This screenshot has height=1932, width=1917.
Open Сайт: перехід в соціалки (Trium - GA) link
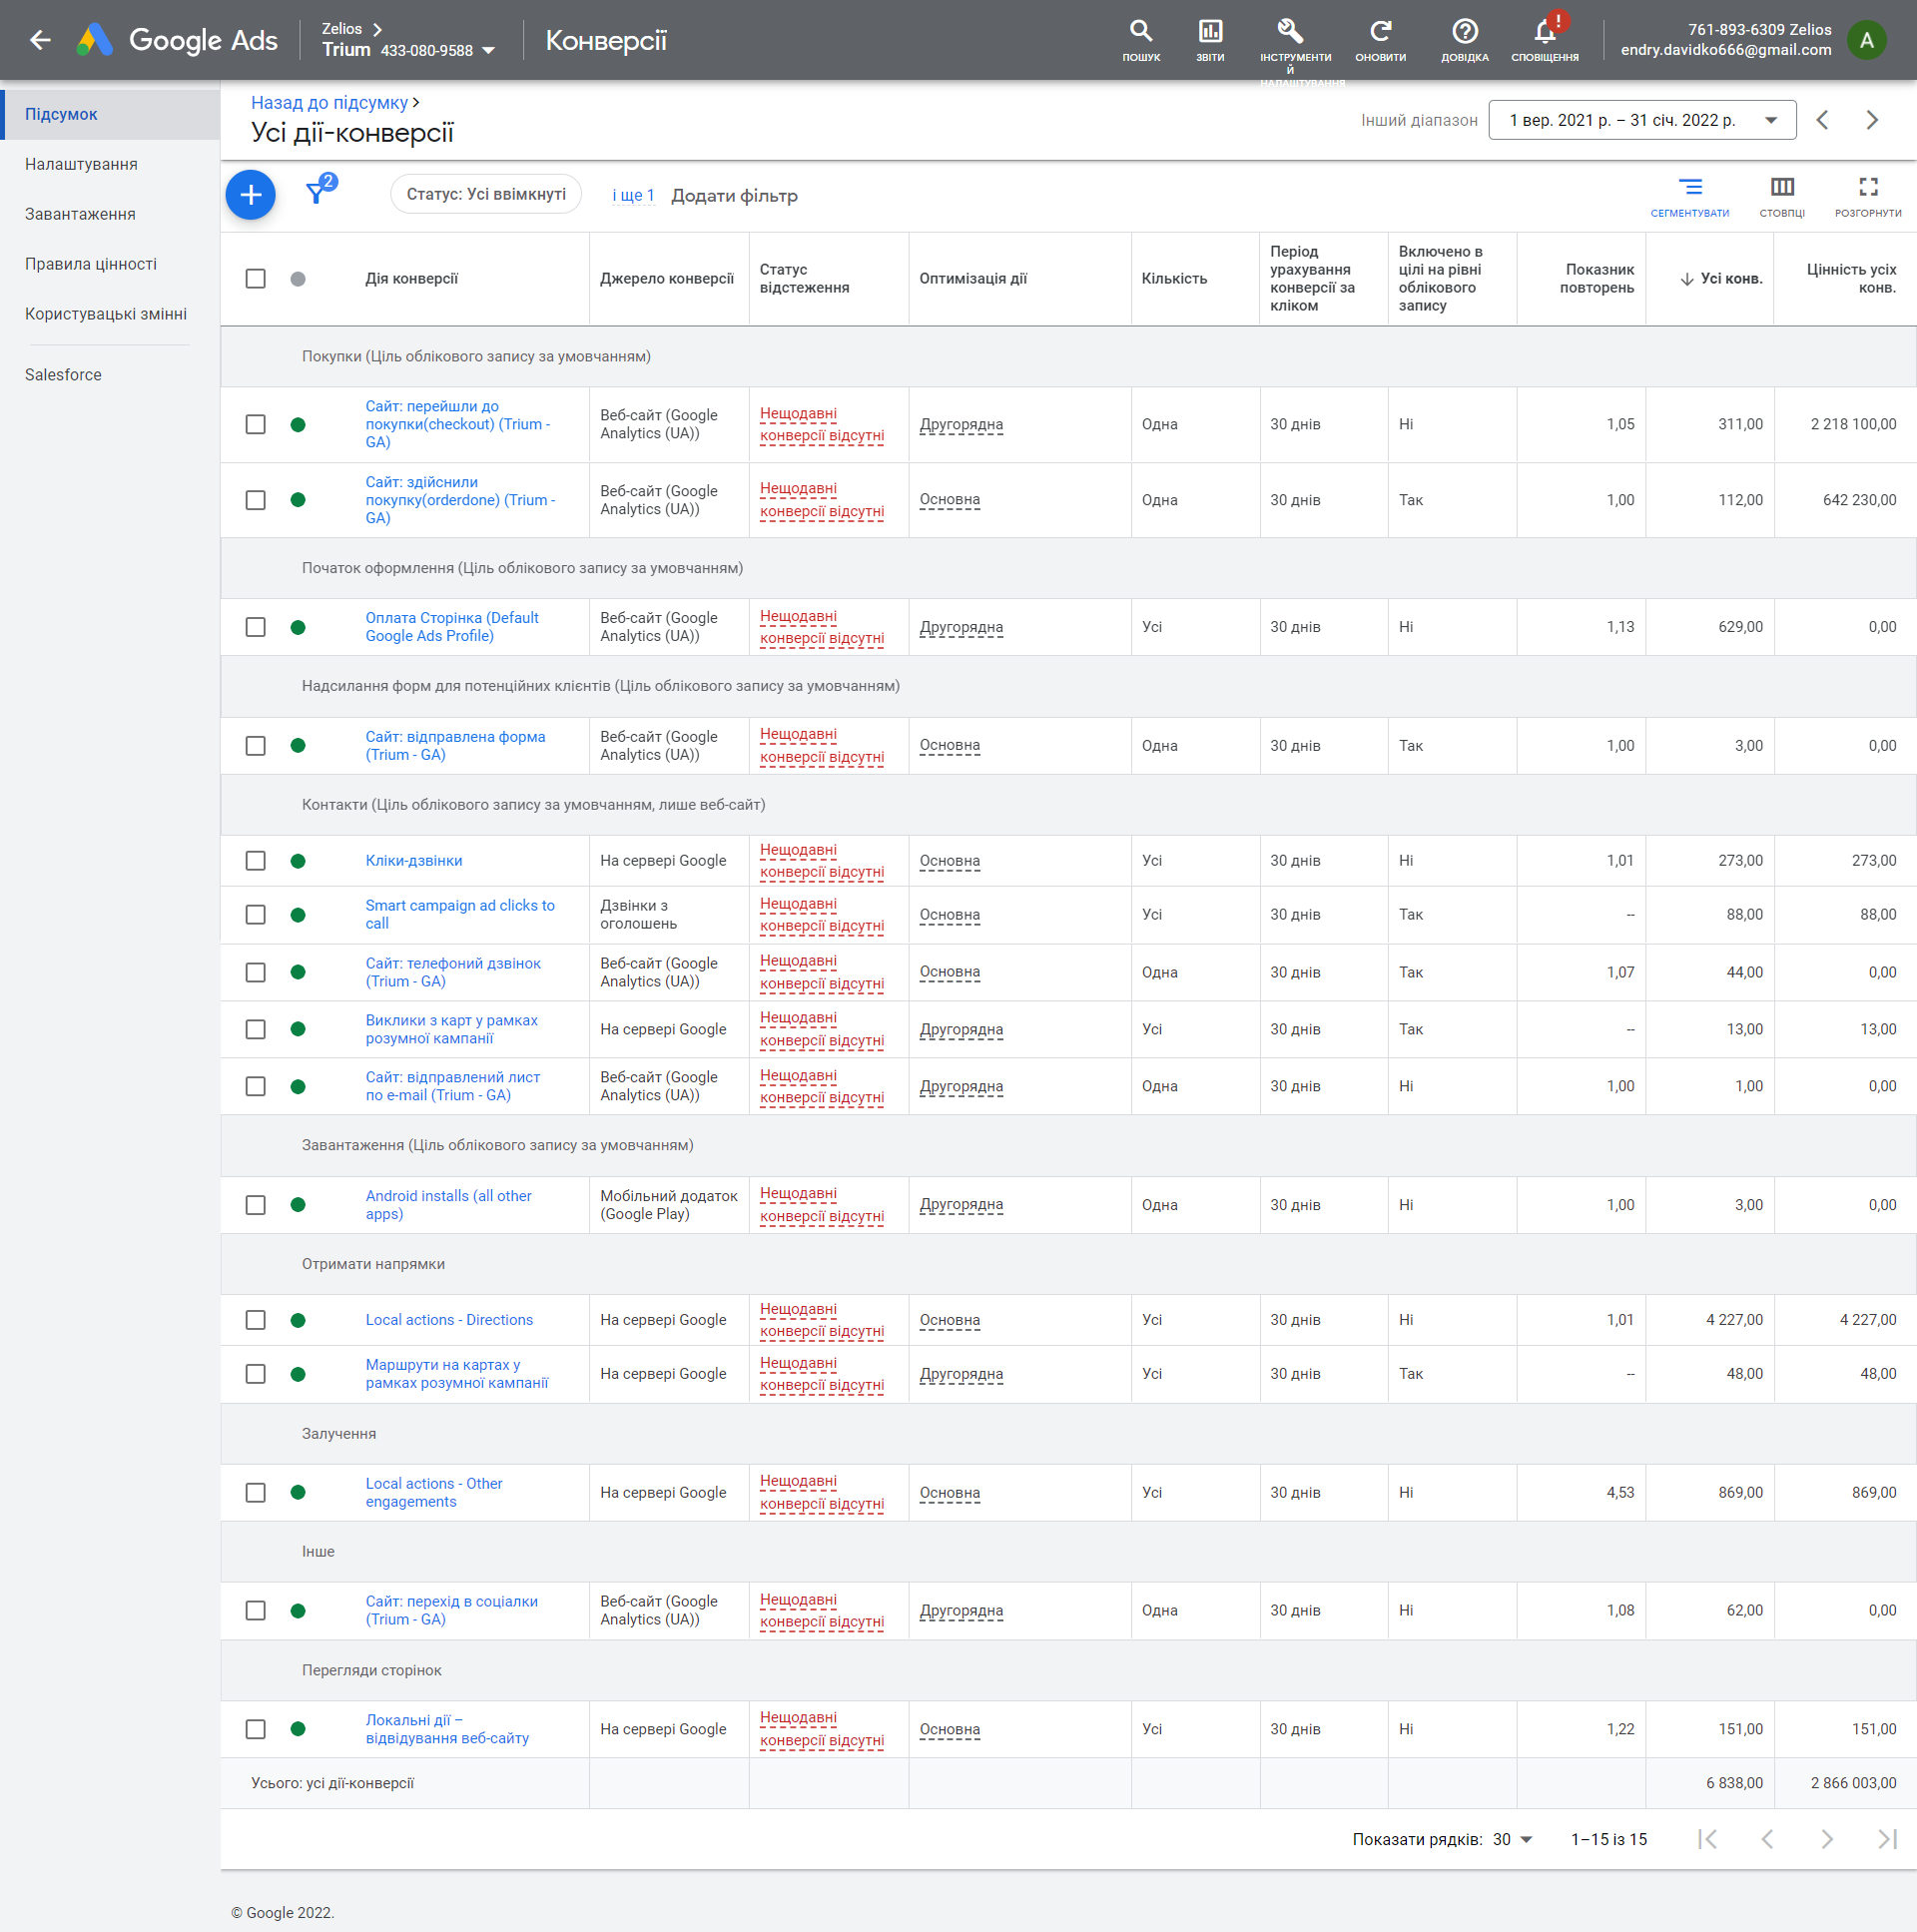pos(451,1610)
